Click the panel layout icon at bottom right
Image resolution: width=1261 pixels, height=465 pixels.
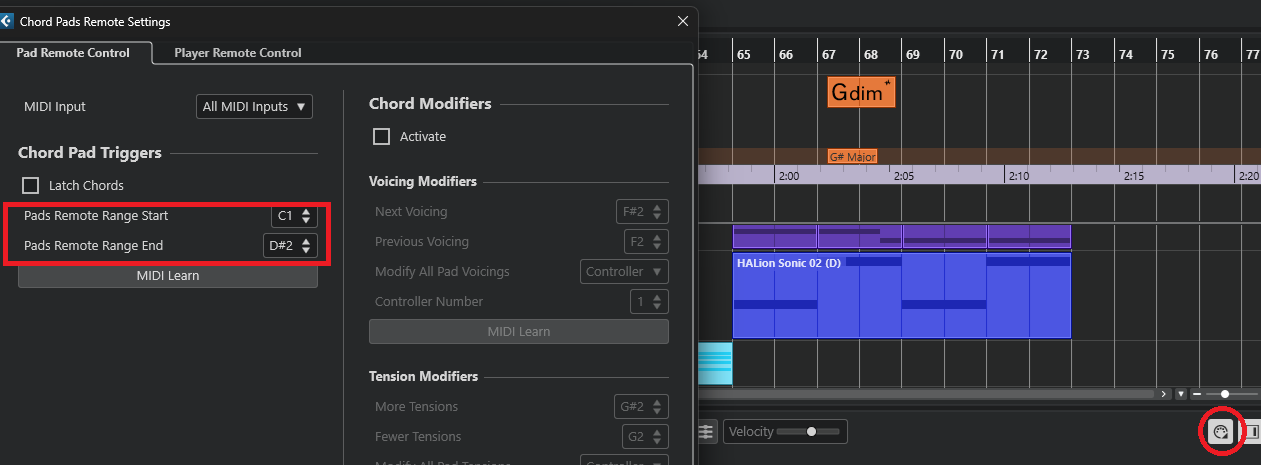coord(1251,432)
